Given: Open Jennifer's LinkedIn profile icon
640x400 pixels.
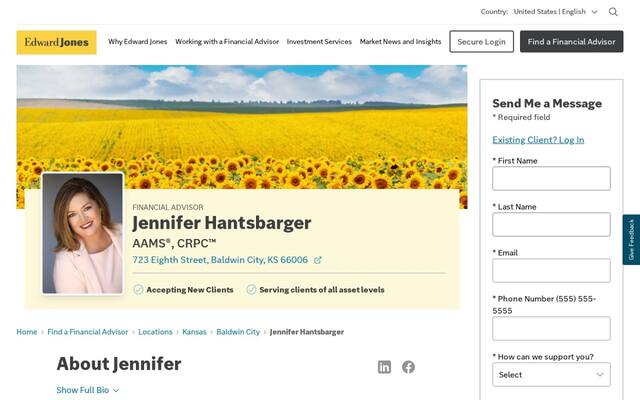Looking at the screenshot, I should point(384,367).
